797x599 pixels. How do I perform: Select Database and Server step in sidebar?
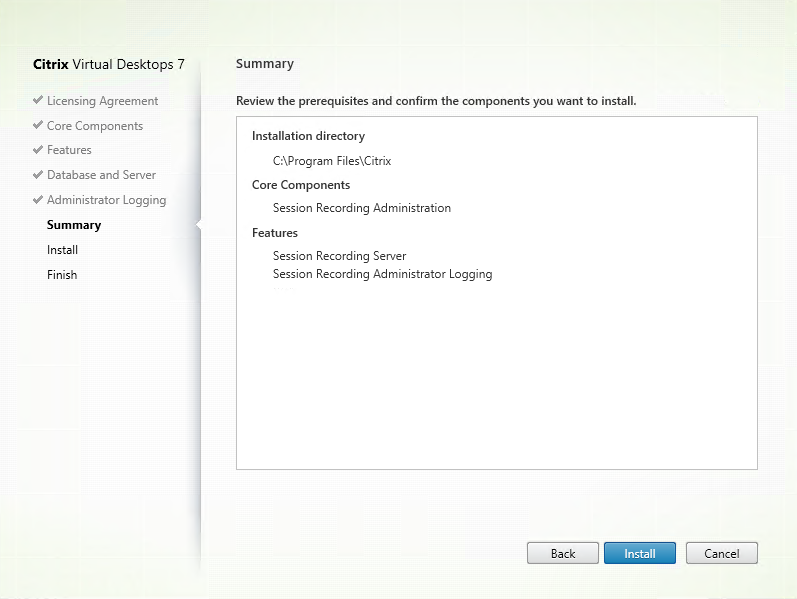pyautogui.click(x=101, y=175)
